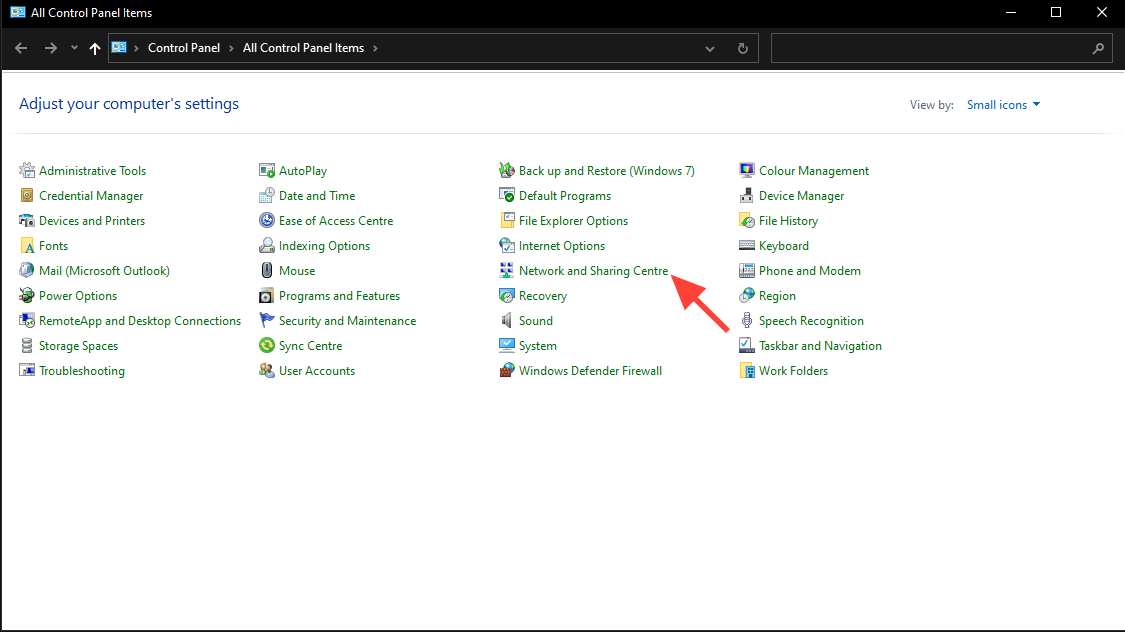Go up one level with Up arrow
The height and width of the screenshot is (632, 1125).
[95, 48]
